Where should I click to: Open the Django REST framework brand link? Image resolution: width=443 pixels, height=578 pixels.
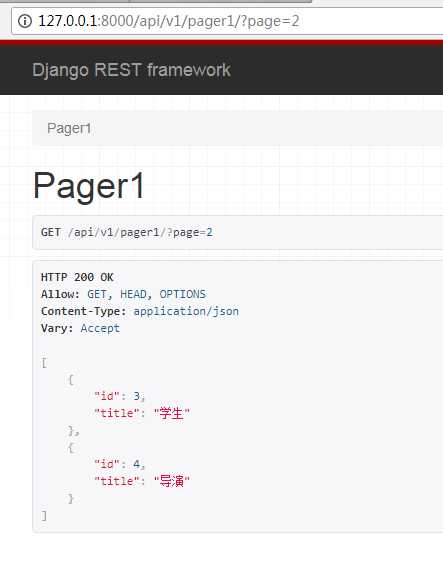[x=132, y=70]
